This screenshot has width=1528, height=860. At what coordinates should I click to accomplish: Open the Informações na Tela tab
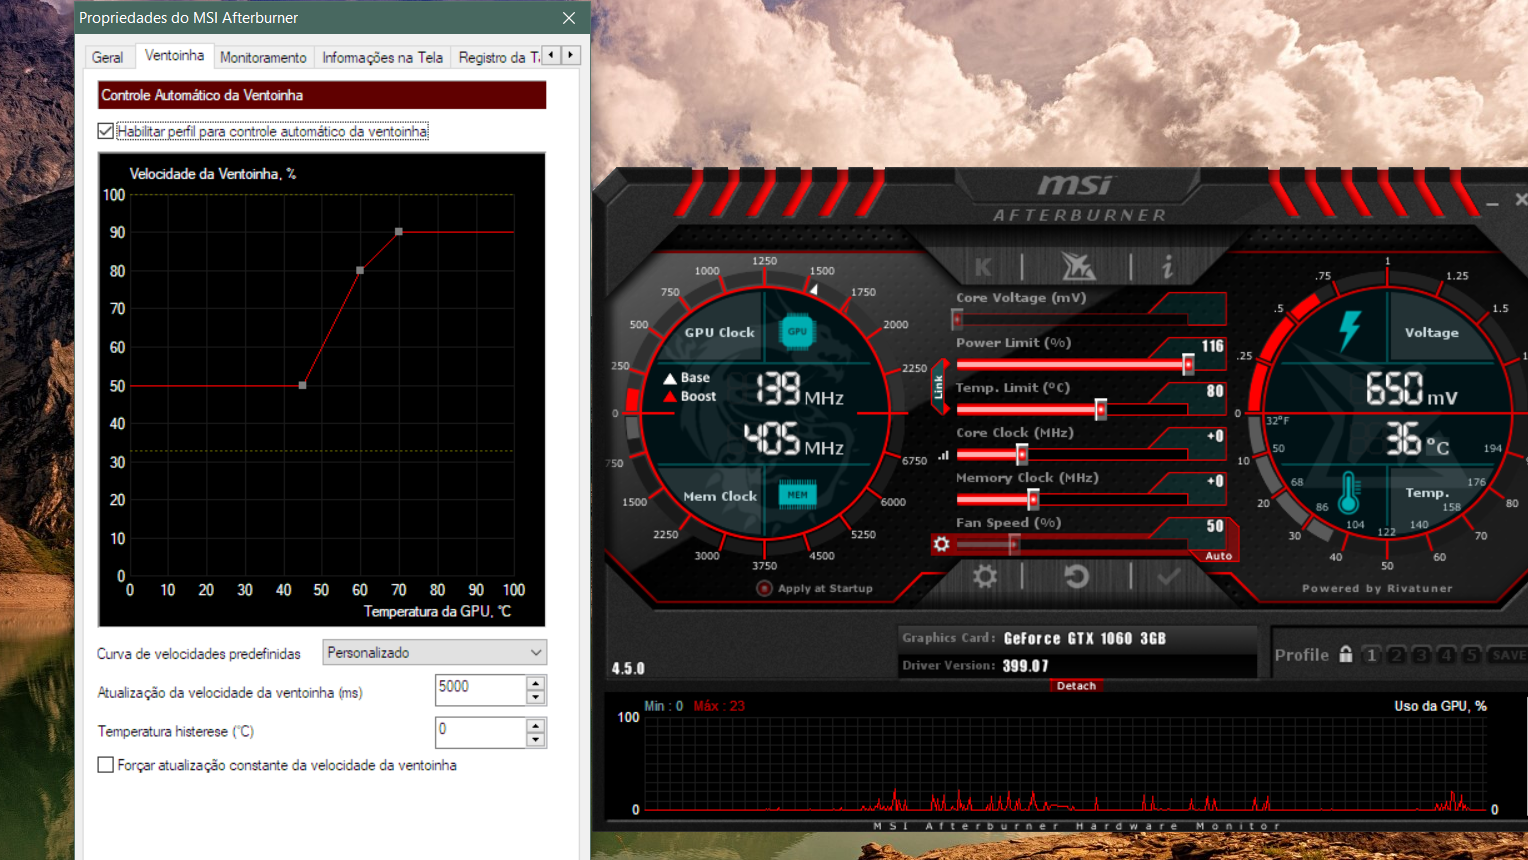(x=382, y=58)
